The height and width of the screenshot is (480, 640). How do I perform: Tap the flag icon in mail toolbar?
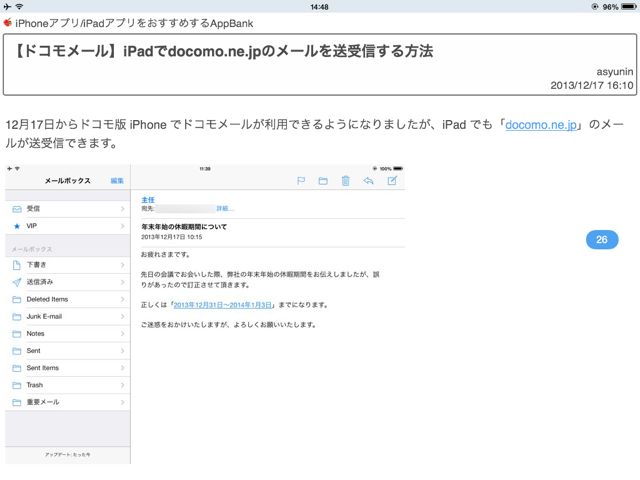[x=301, y=181]
